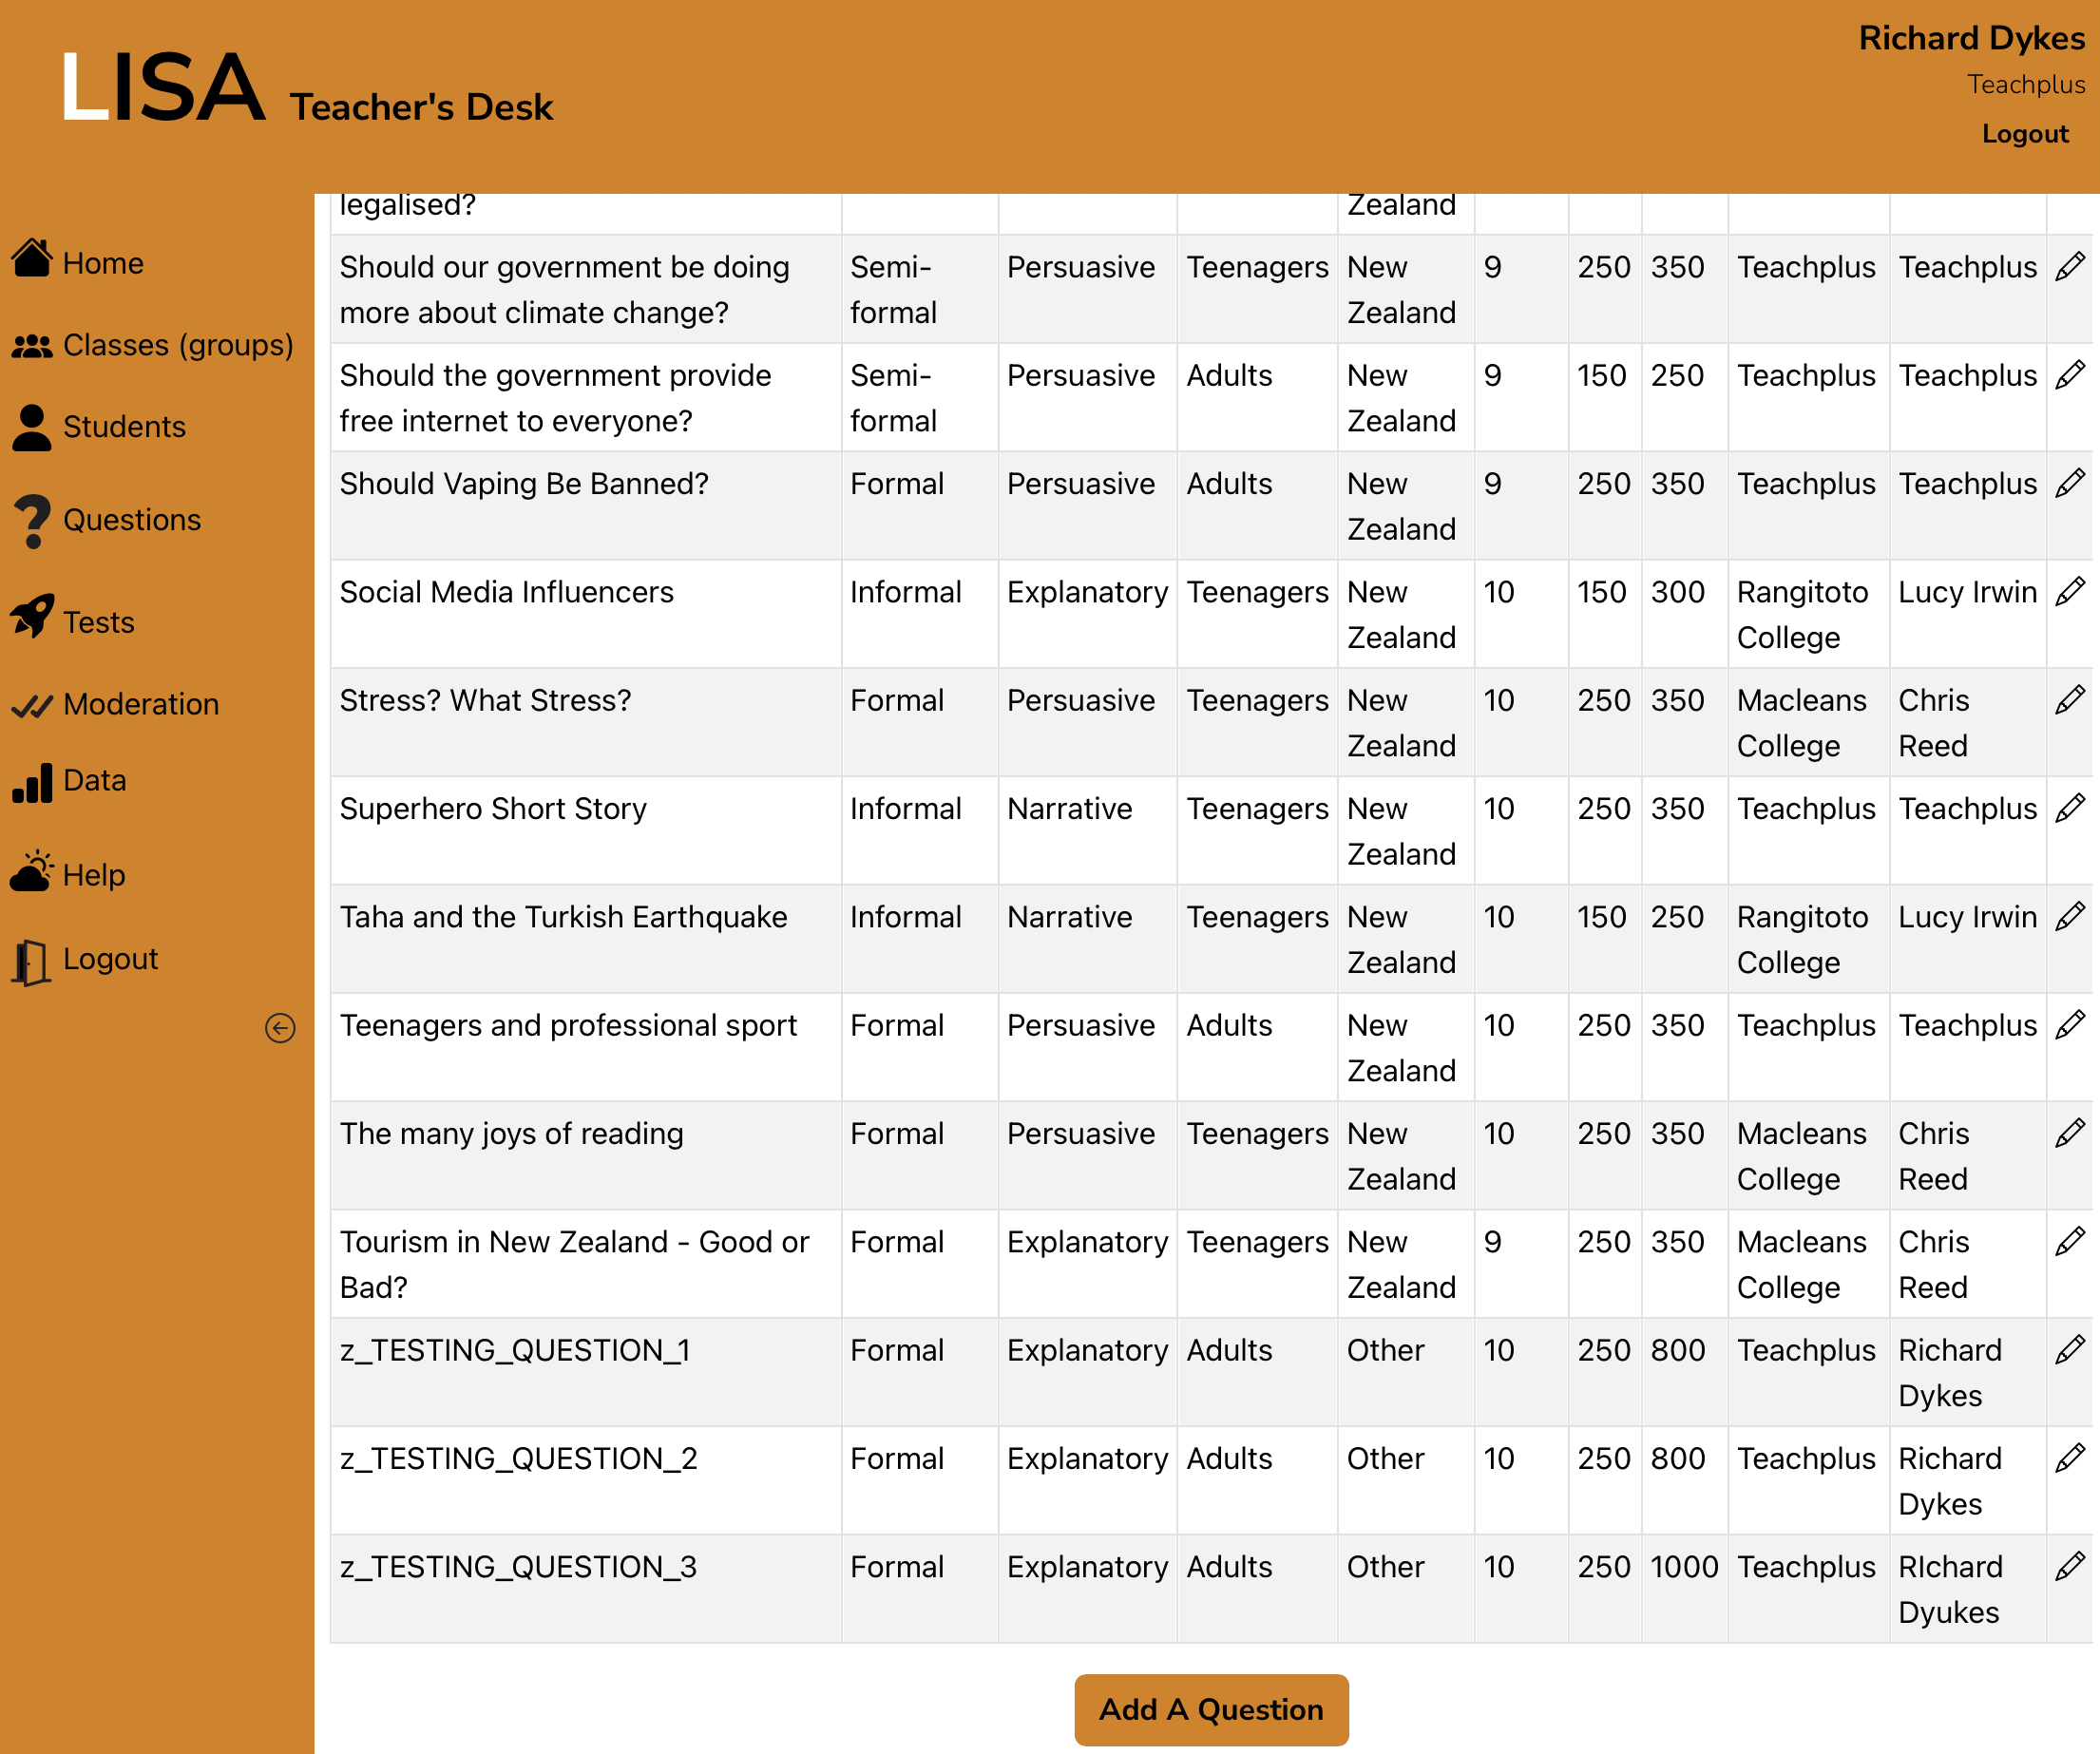Click Logout link under Teachplus header
2100x1754 pixels.
(x=2024, y=134)
